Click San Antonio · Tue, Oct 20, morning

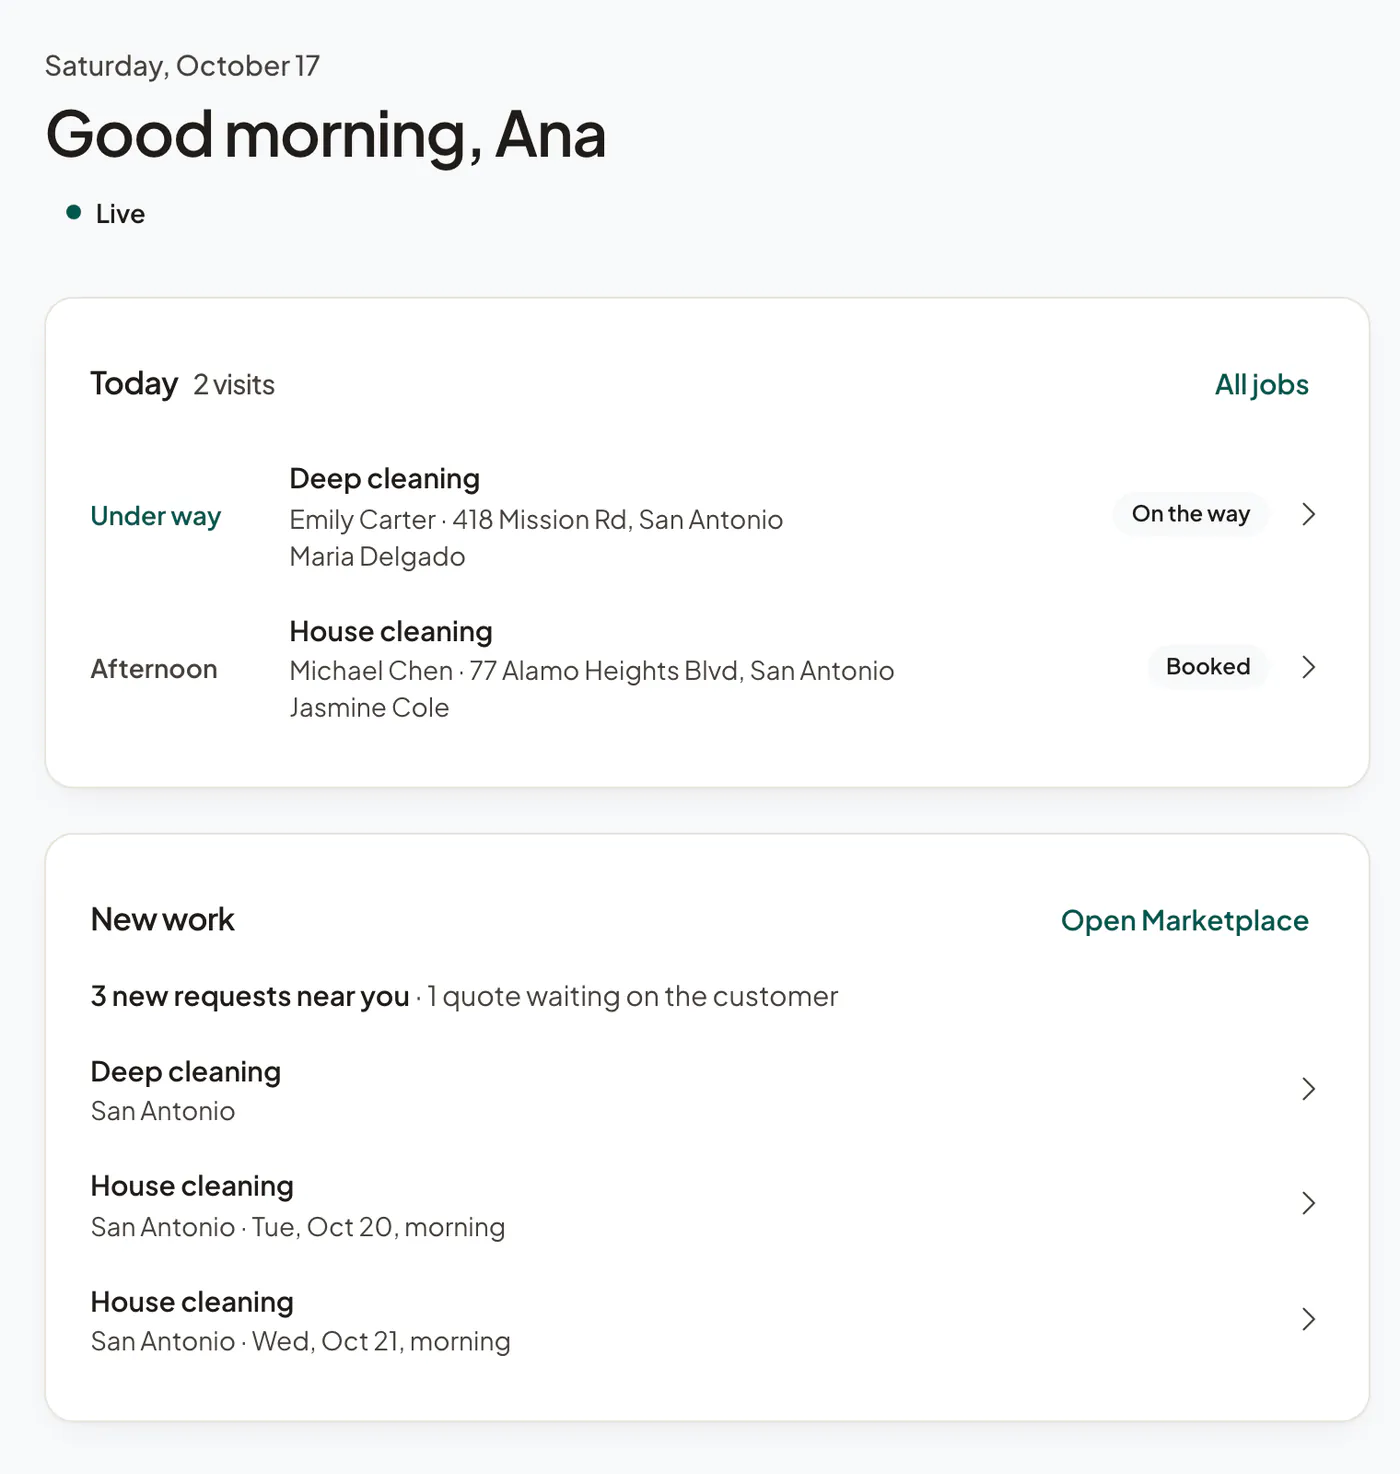pyautogui.click(x=298, y=1227)
